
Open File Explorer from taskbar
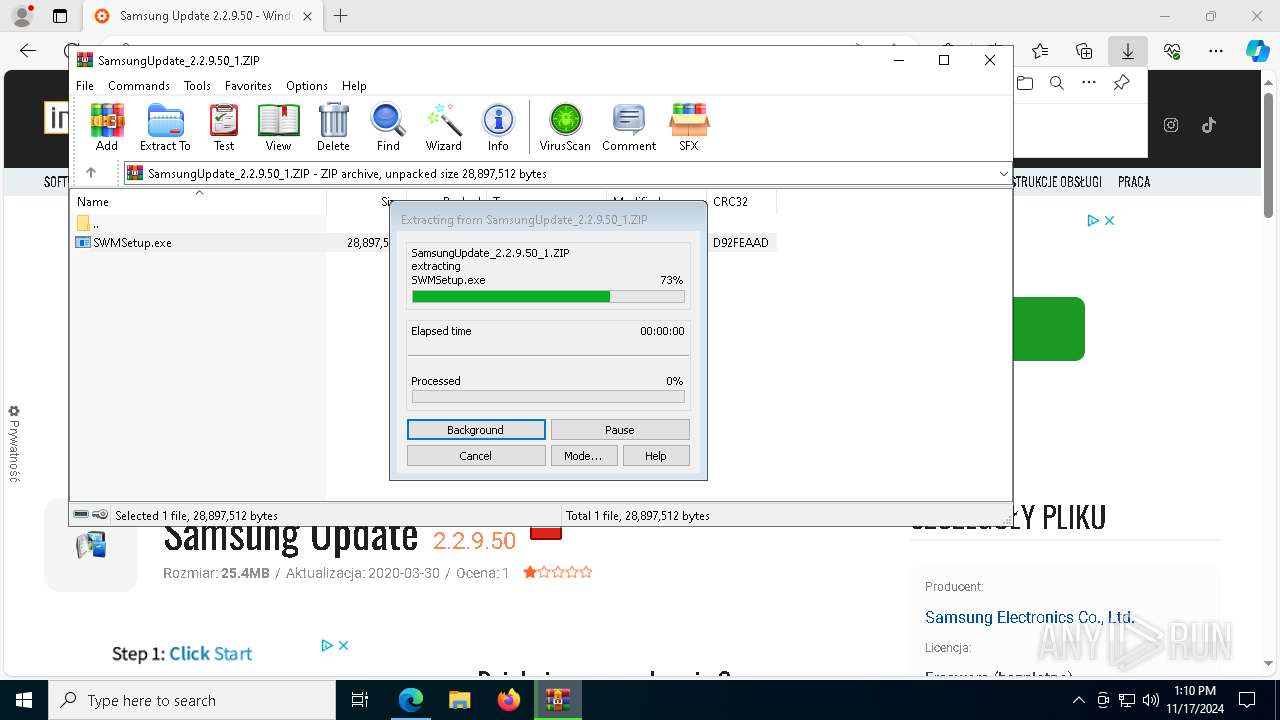[459, 700]
